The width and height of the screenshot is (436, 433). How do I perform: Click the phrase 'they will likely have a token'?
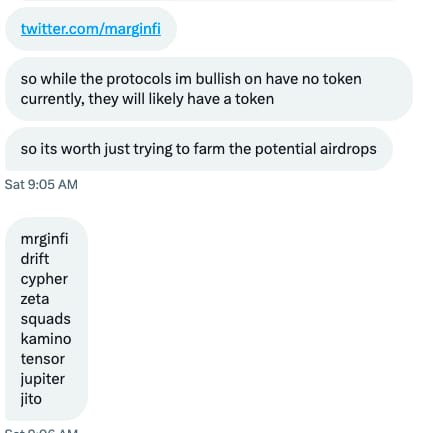[181, 99]
